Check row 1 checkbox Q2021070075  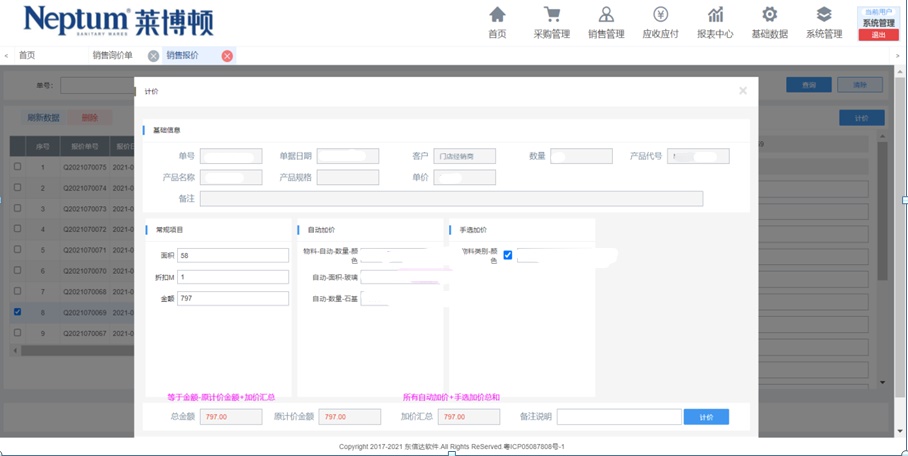tap(17, 167)
